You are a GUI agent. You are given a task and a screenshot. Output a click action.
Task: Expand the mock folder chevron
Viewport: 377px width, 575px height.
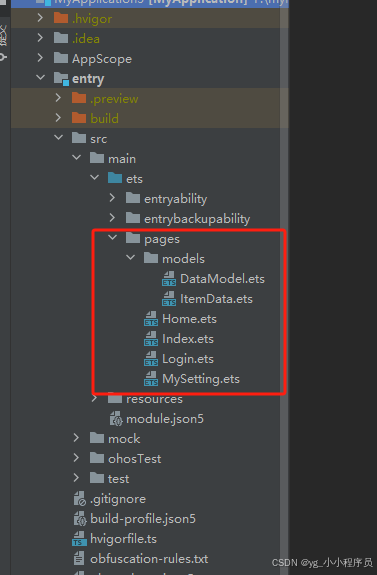click(76, 438)
